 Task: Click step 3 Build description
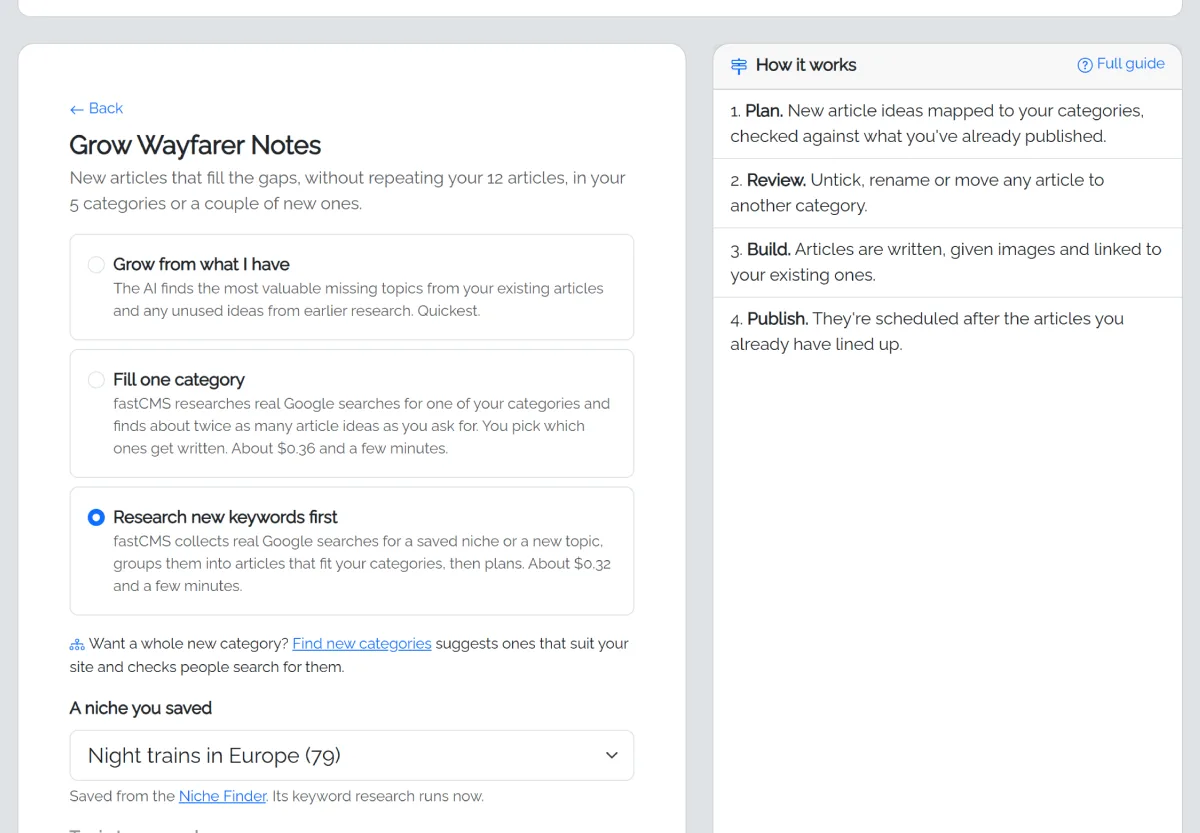point(946,262)
